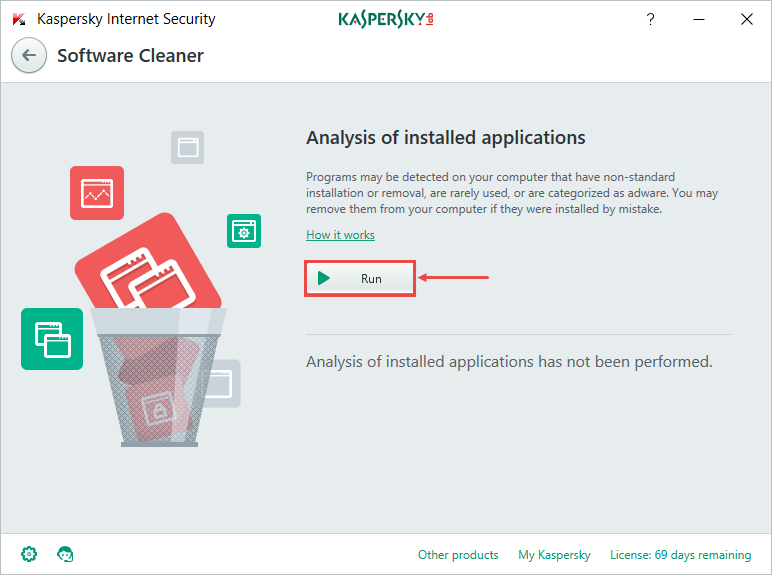Viewport: 772px width, 575px height.
Task: Open the How it works link
Action: 340,235
